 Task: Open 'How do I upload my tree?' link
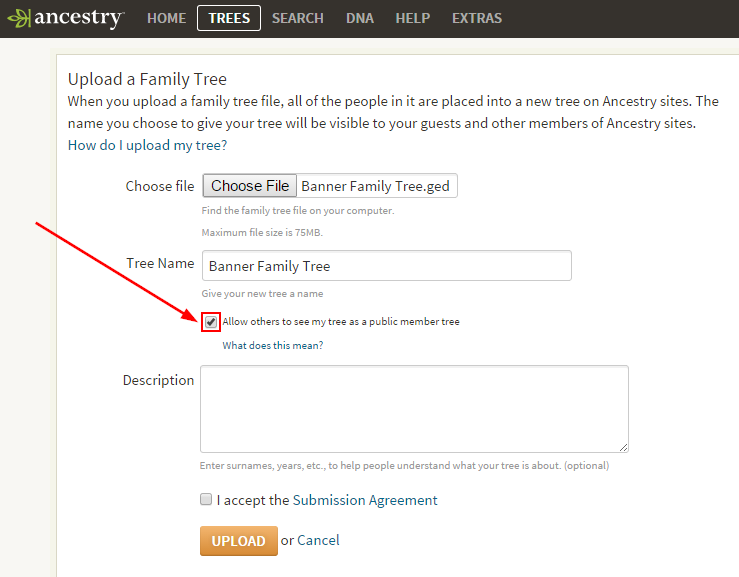pyautogui.click(x=147, y=145)
